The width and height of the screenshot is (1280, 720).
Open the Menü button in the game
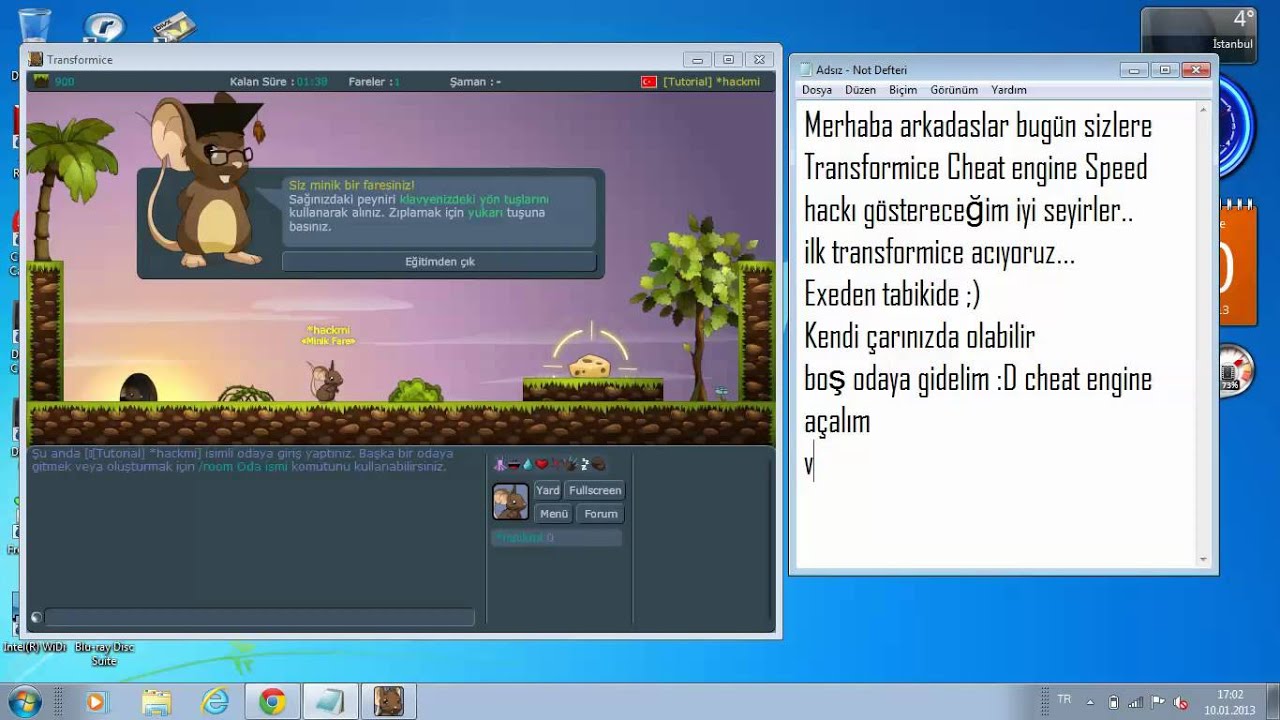(553, 514)
